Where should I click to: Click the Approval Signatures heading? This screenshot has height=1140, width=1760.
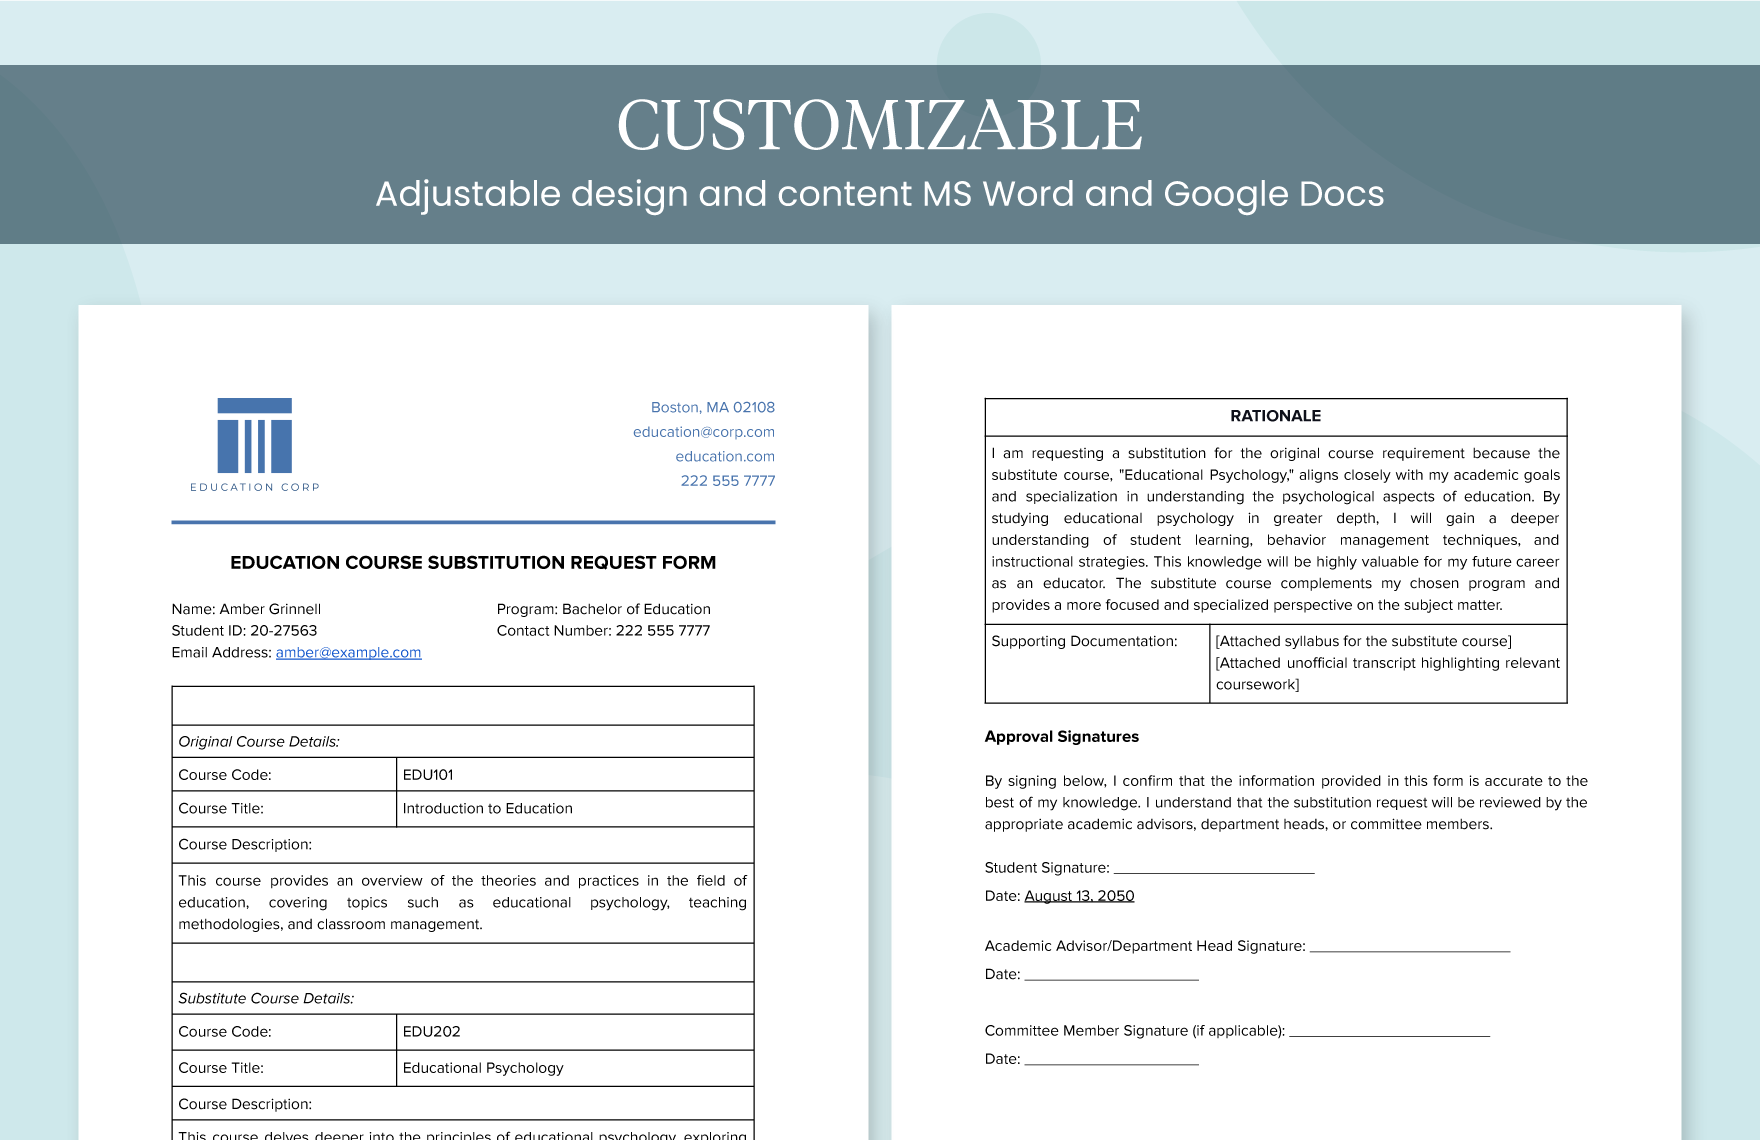click(1062, 736)
